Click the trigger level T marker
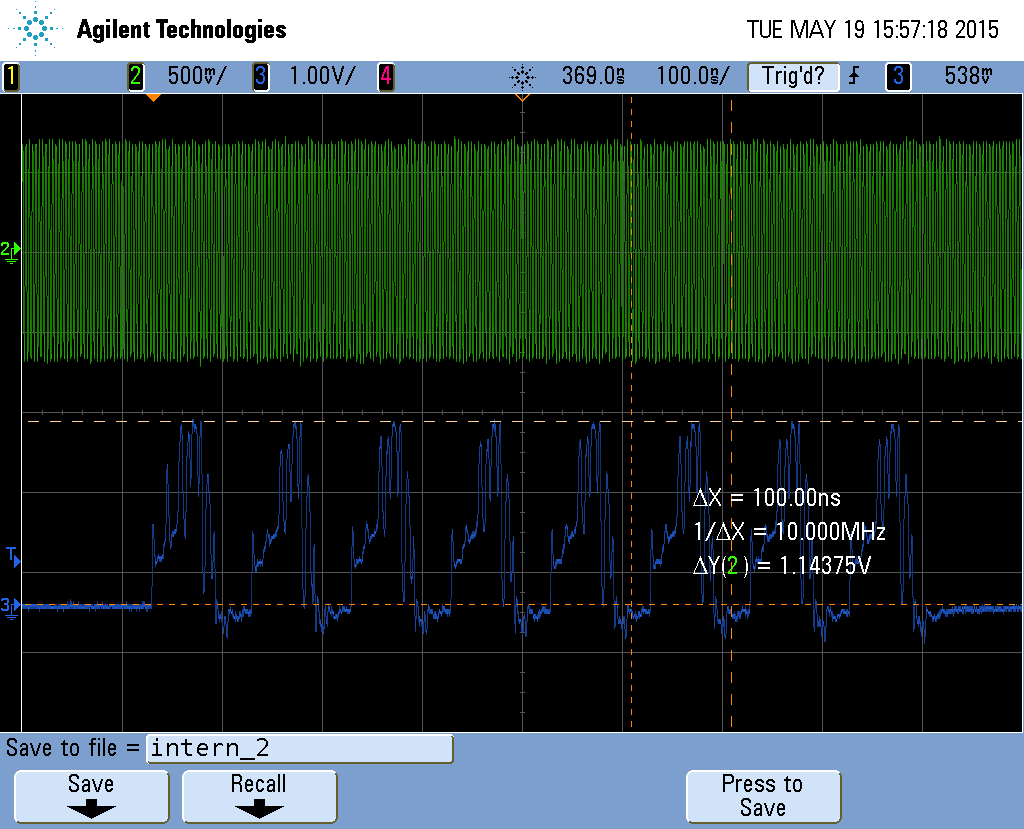1024x829 pixels. (x=13, y=557)
